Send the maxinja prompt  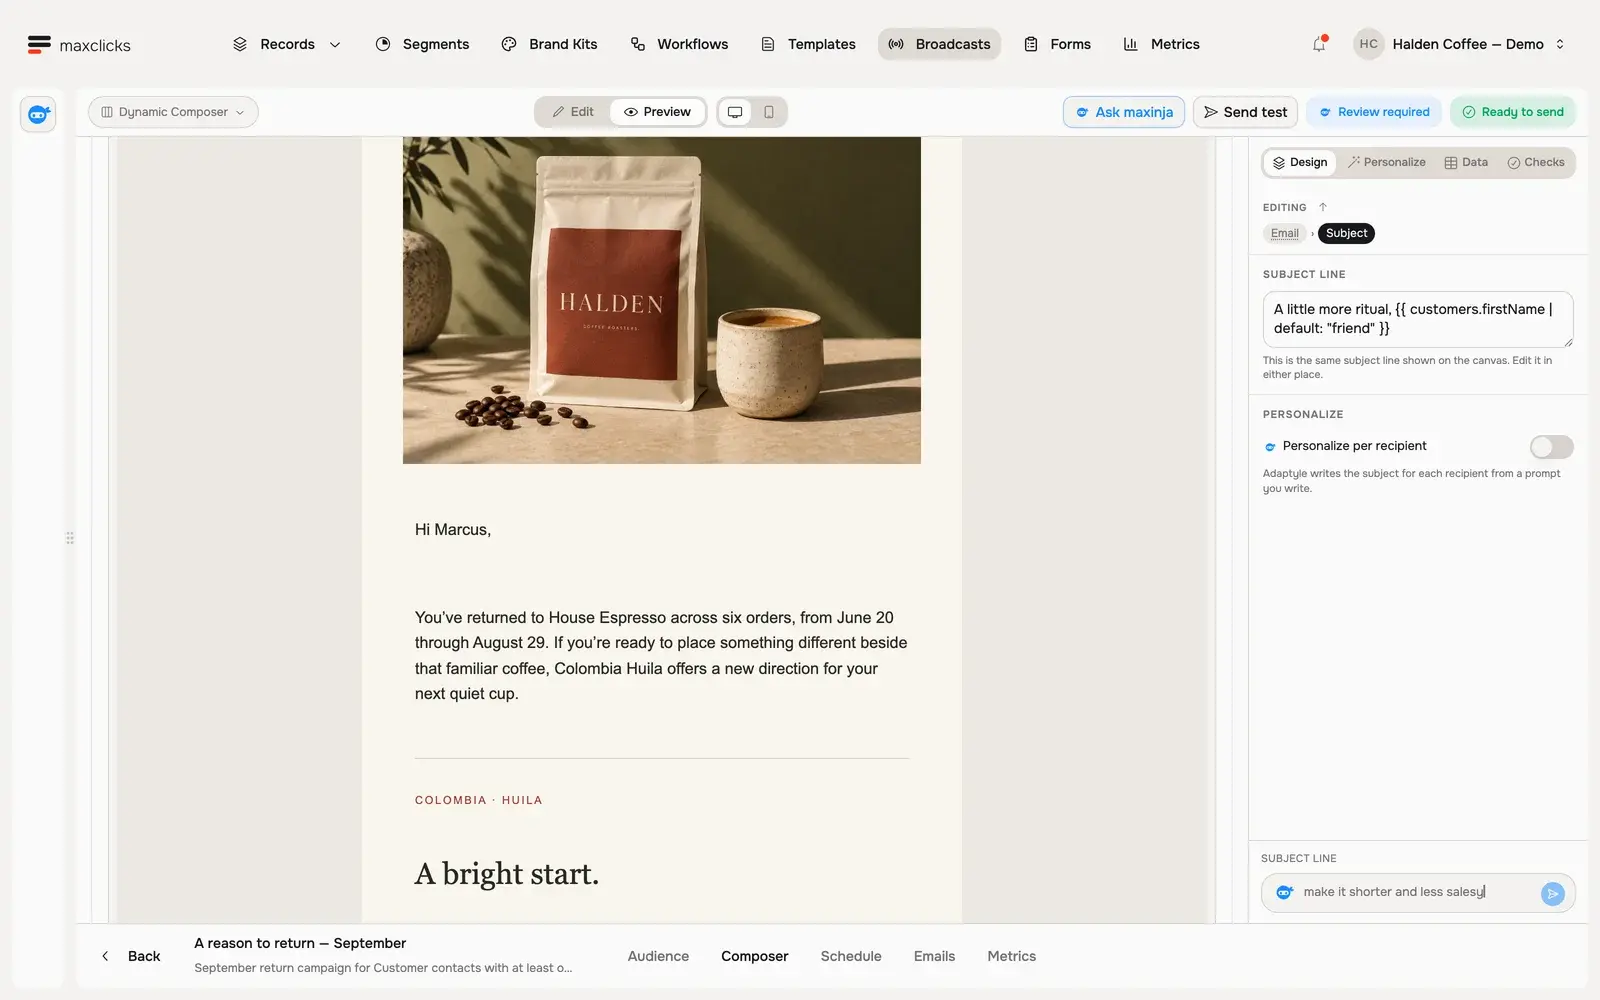click(x=1552, y=893)
